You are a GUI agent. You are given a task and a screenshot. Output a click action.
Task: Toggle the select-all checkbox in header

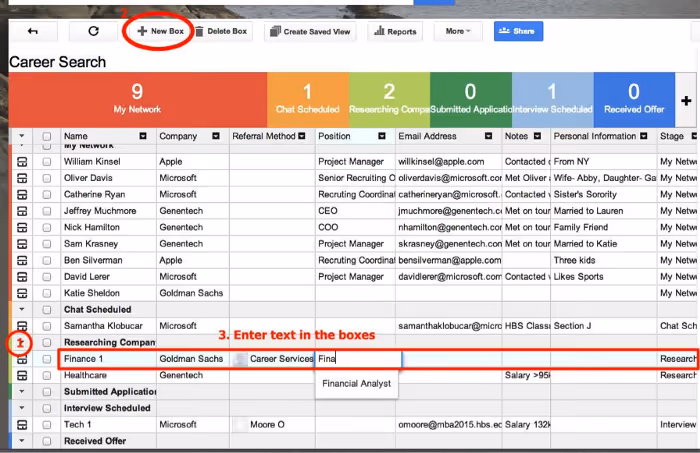click(47, 137)
